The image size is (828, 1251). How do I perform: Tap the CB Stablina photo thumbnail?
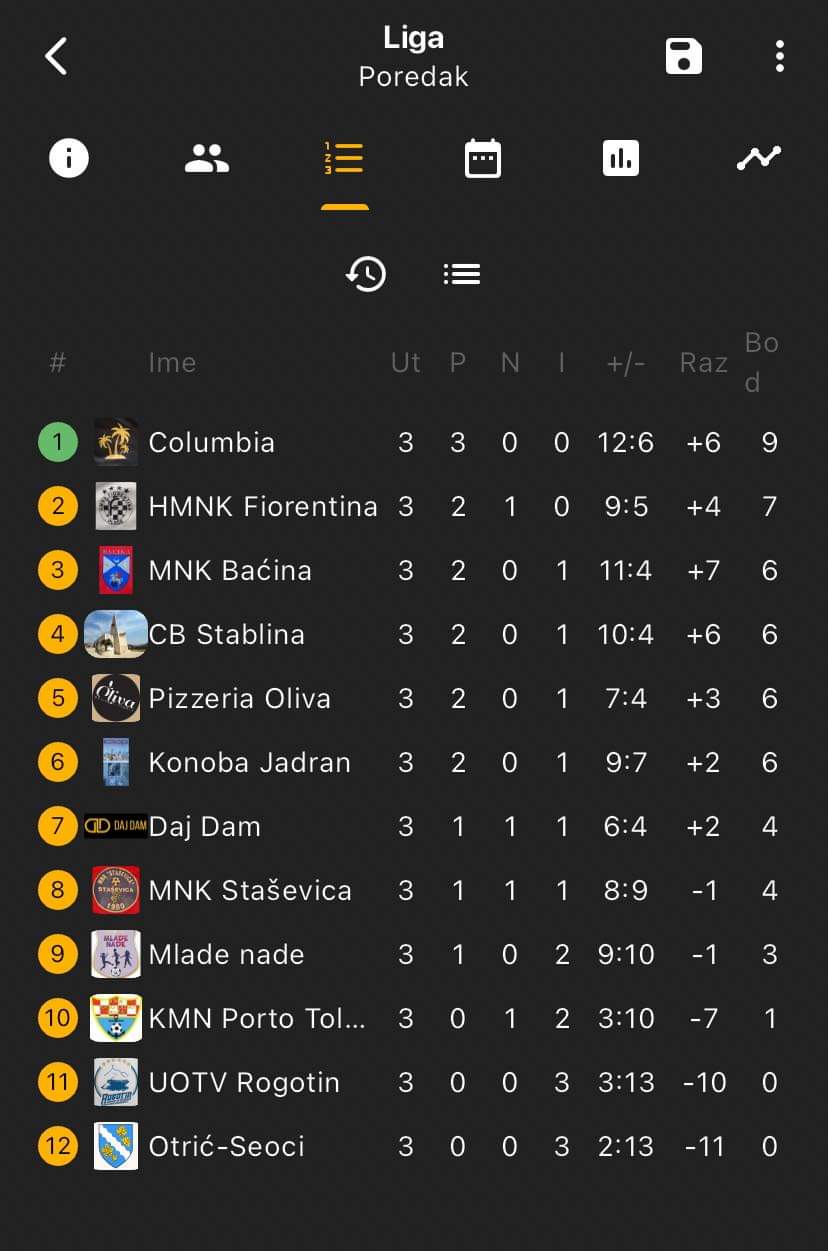click(x=116, y=634)
